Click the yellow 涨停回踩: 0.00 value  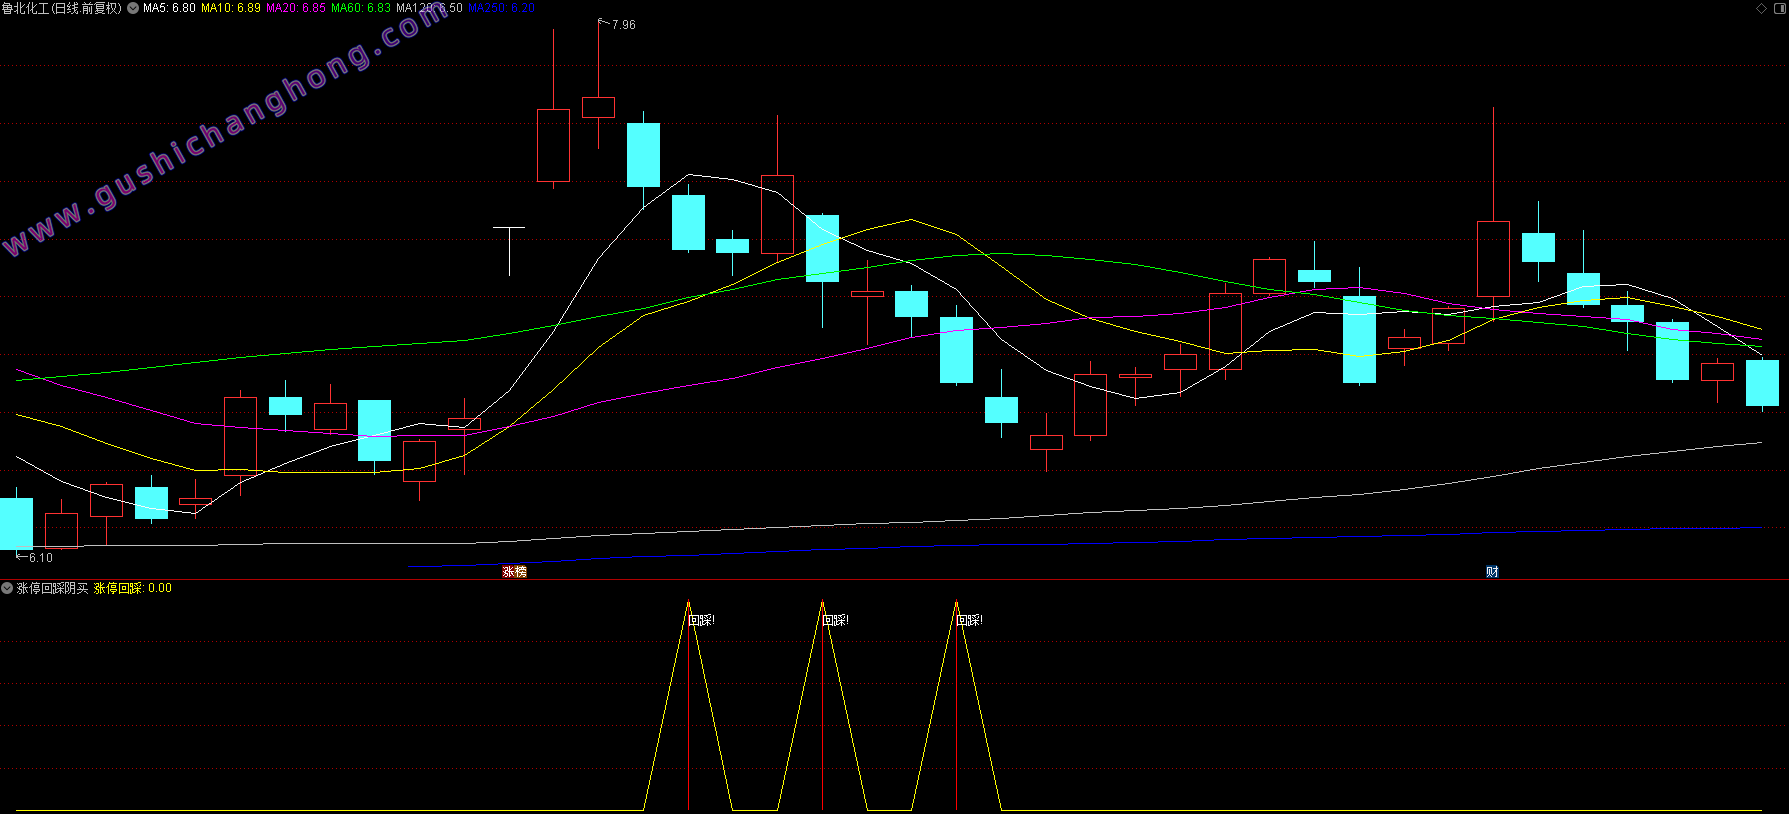click(133, 588)
